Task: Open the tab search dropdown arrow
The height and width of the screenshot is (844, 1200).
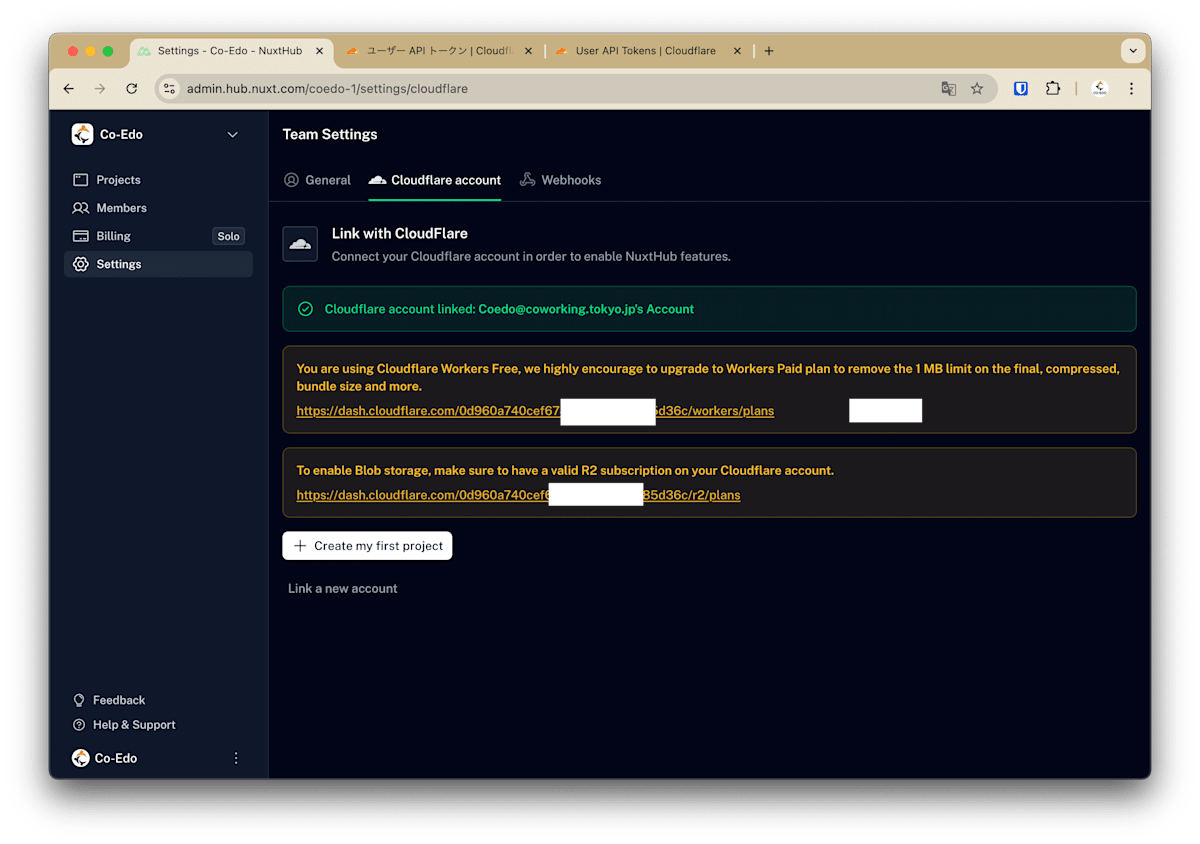Action: (1133, 51)
